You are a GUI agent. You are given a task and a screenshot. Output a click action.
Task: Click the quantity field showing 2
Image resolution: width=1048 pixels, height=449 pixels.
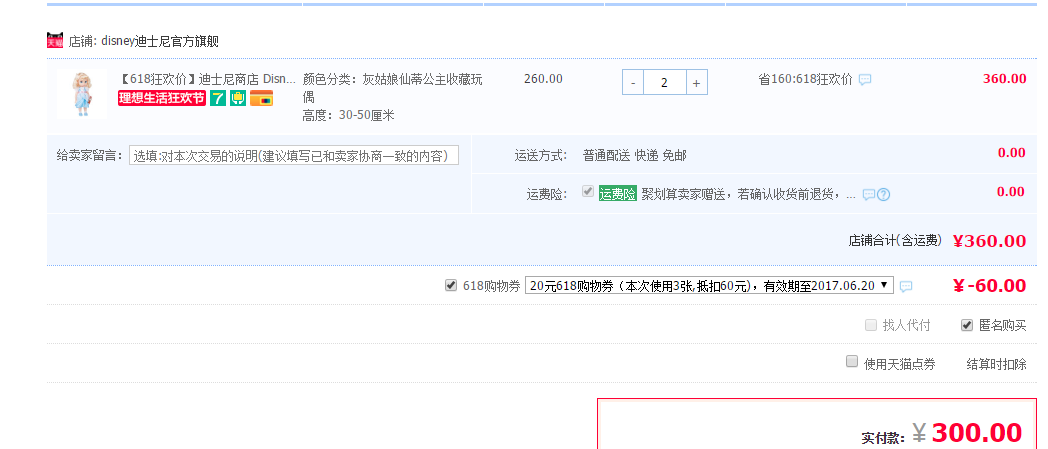click(664, 83)
